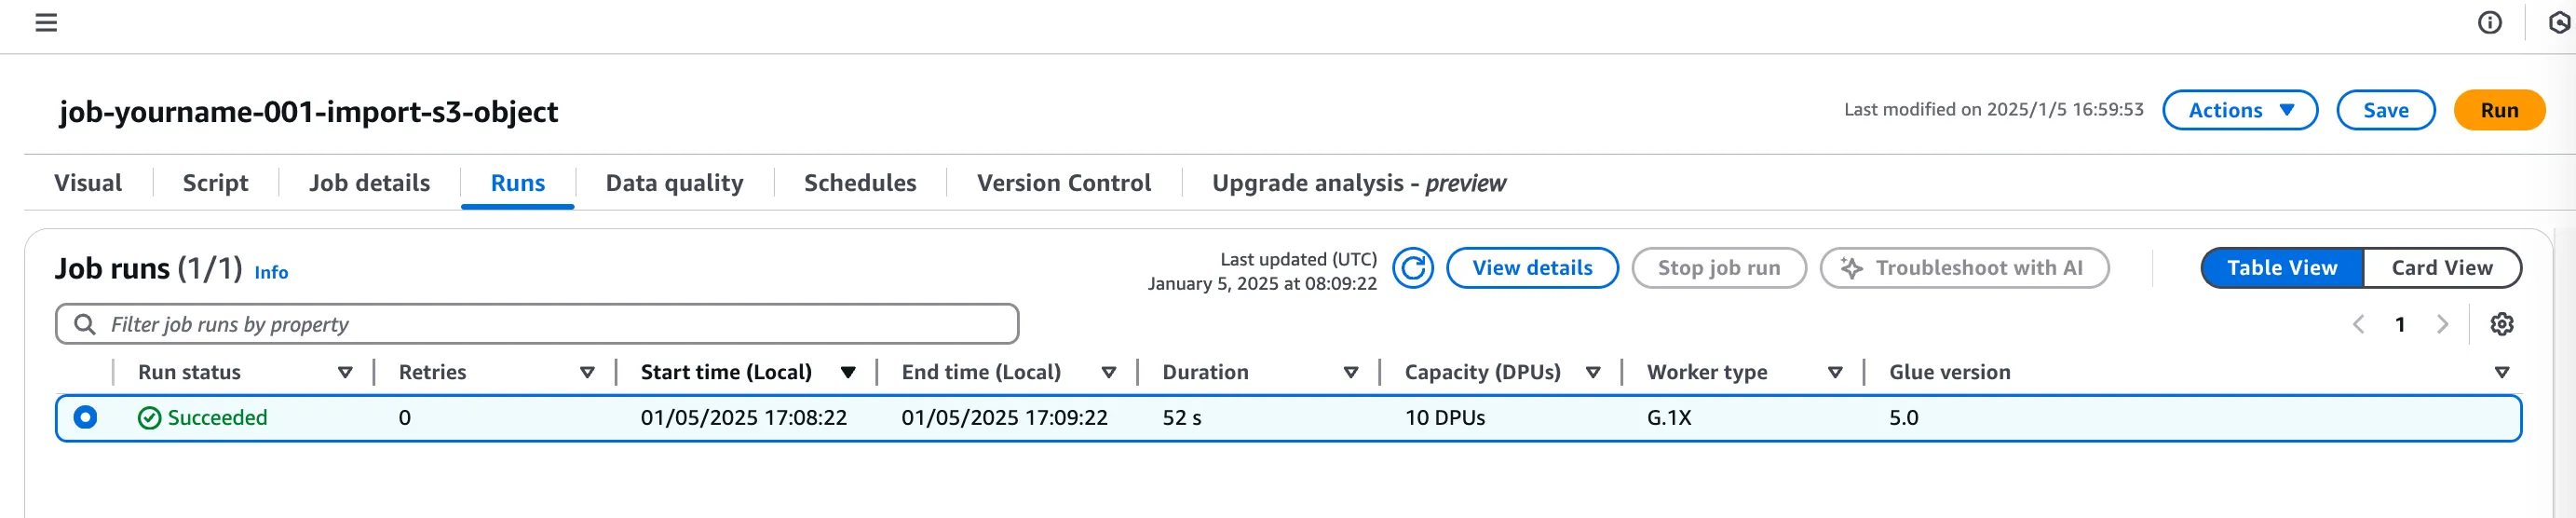This screenshot has width=2576, height=518.
Task: Open Run status column filter arrow
Action: coord(345,372)
